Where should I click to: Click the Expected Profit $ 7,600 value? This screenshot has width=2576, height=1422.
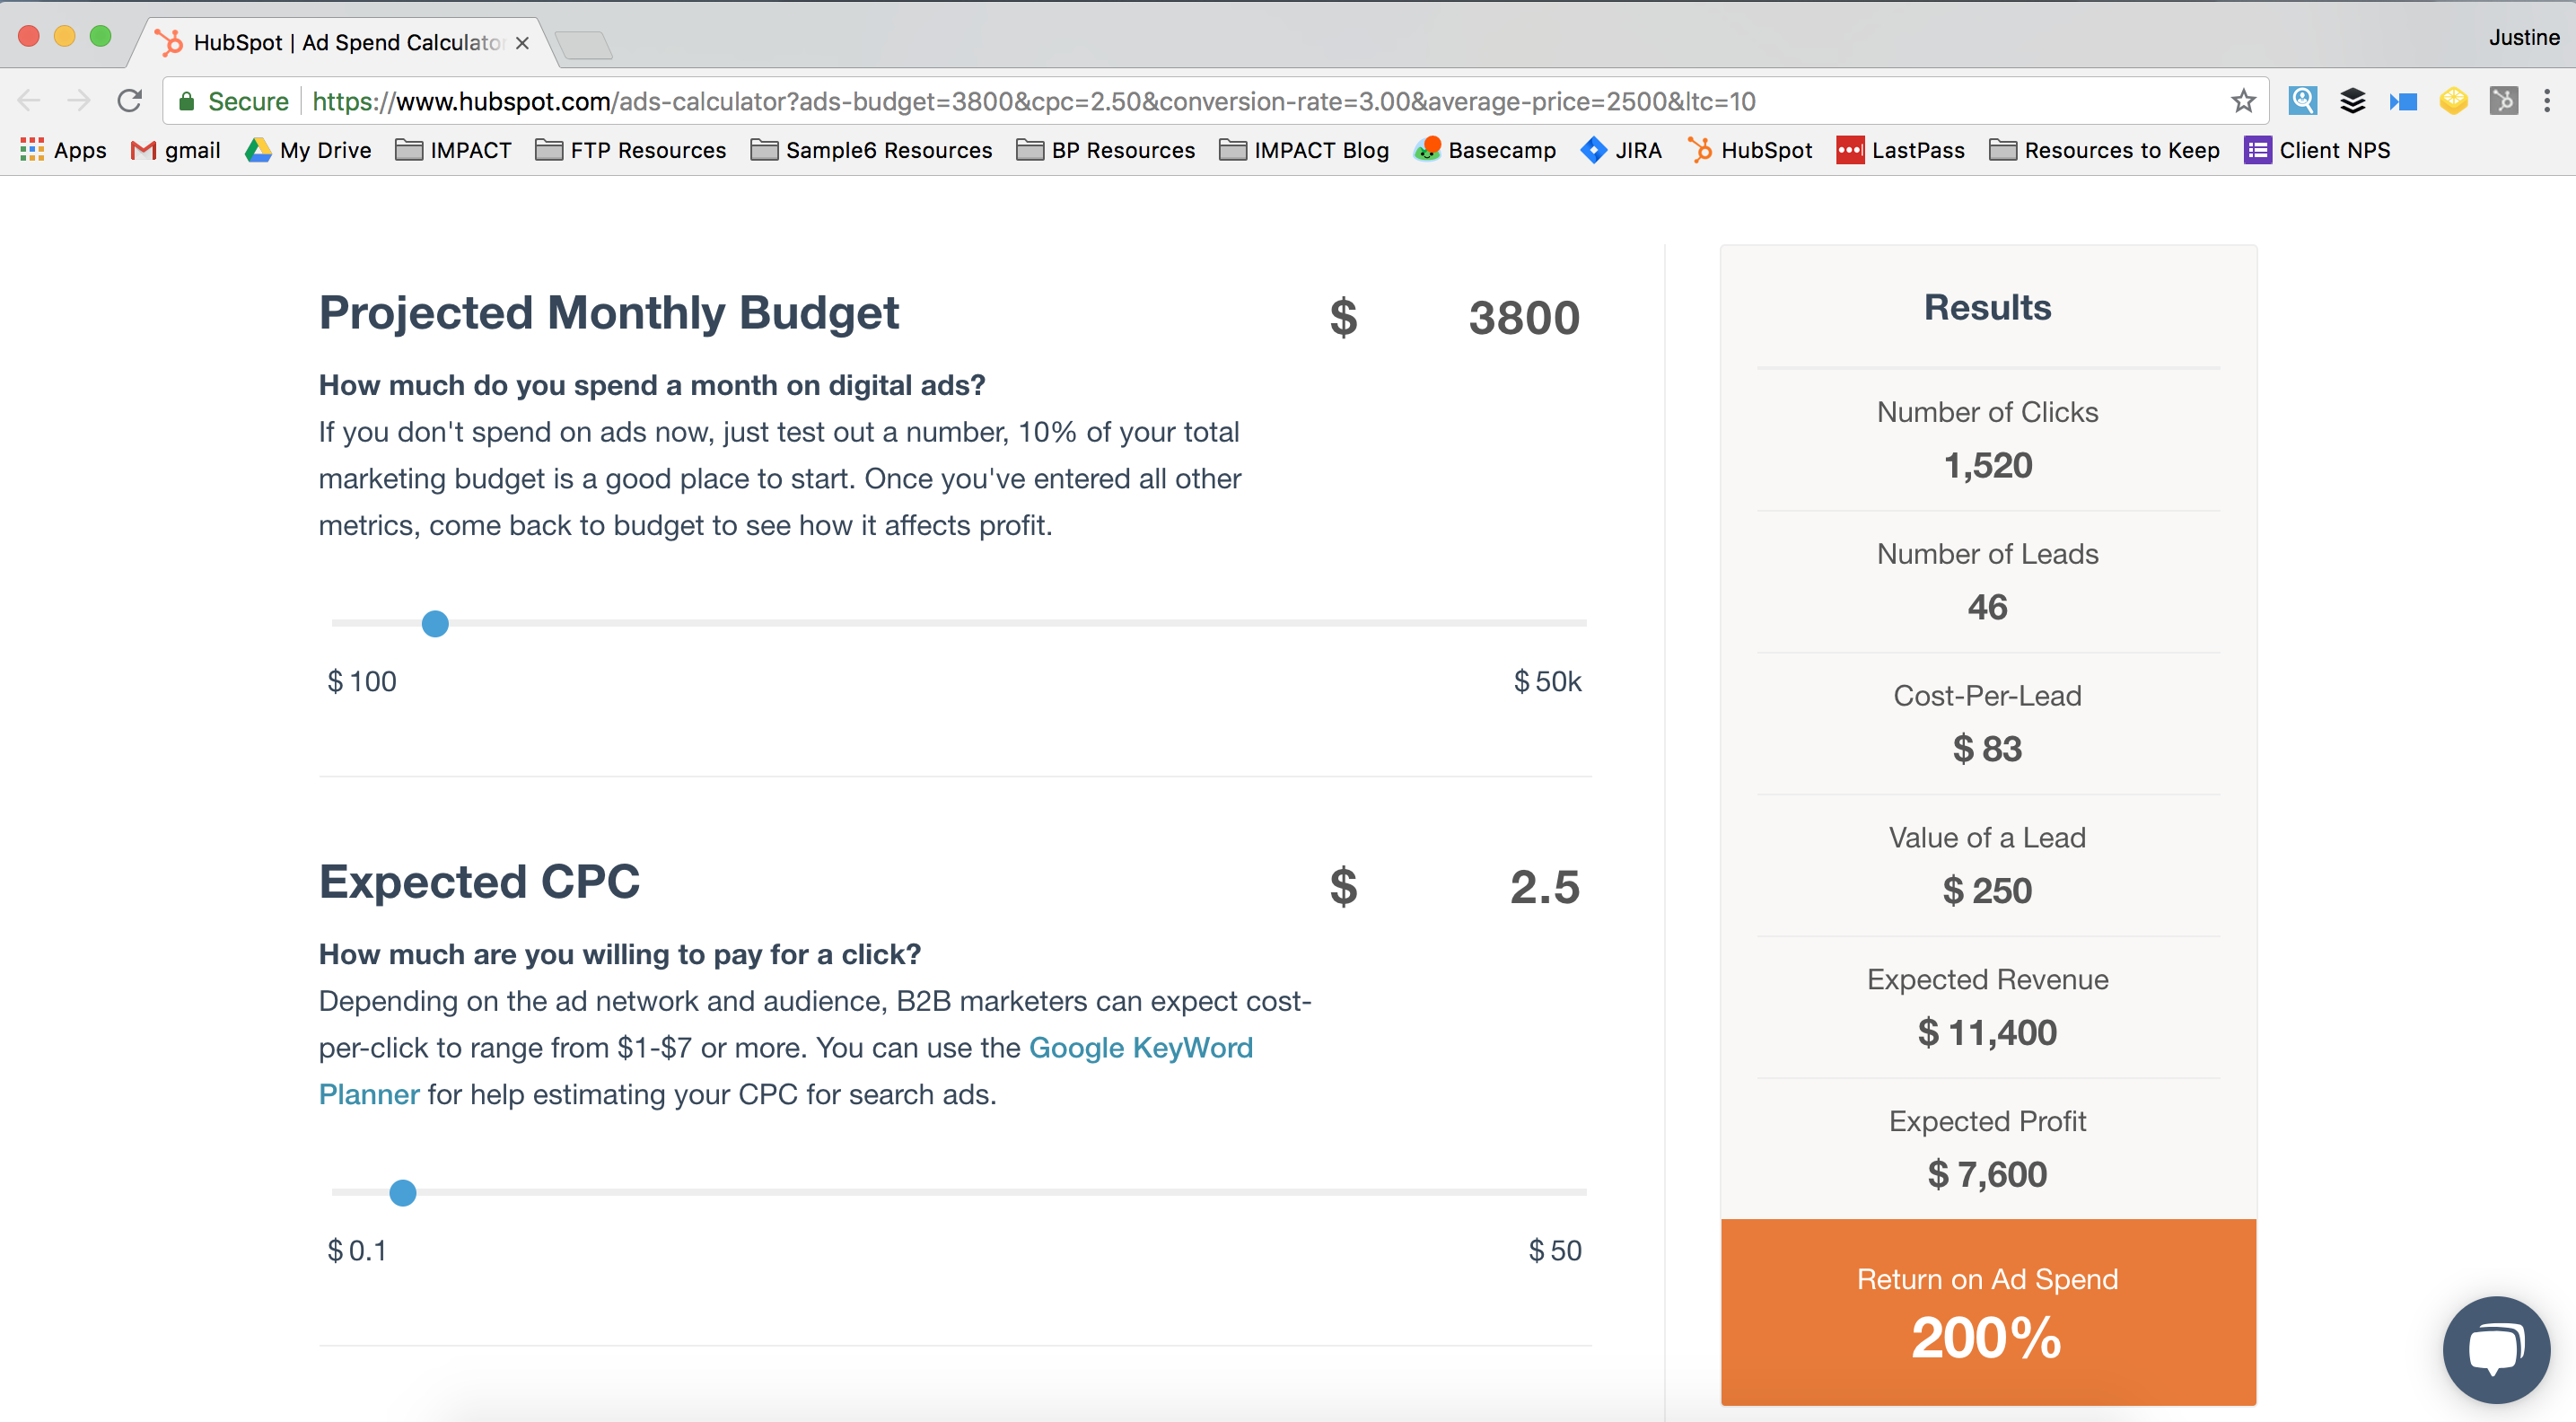[x=1988, y=1175]
